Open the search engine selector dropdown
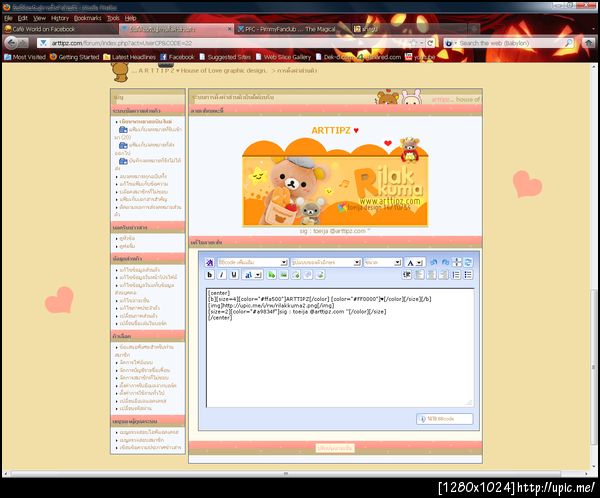The width and height of the screenshot is (600, 498). (x=450, y=43)
